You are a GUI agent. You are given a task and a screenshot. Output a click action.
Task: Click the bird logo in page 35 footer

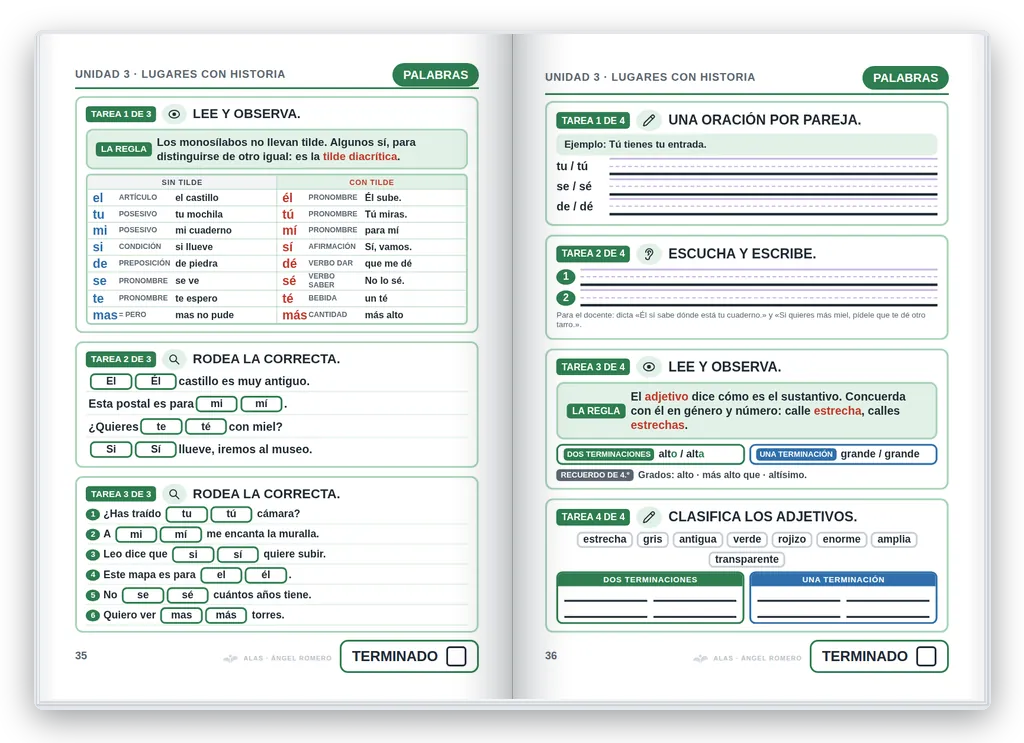pos(231,658)
